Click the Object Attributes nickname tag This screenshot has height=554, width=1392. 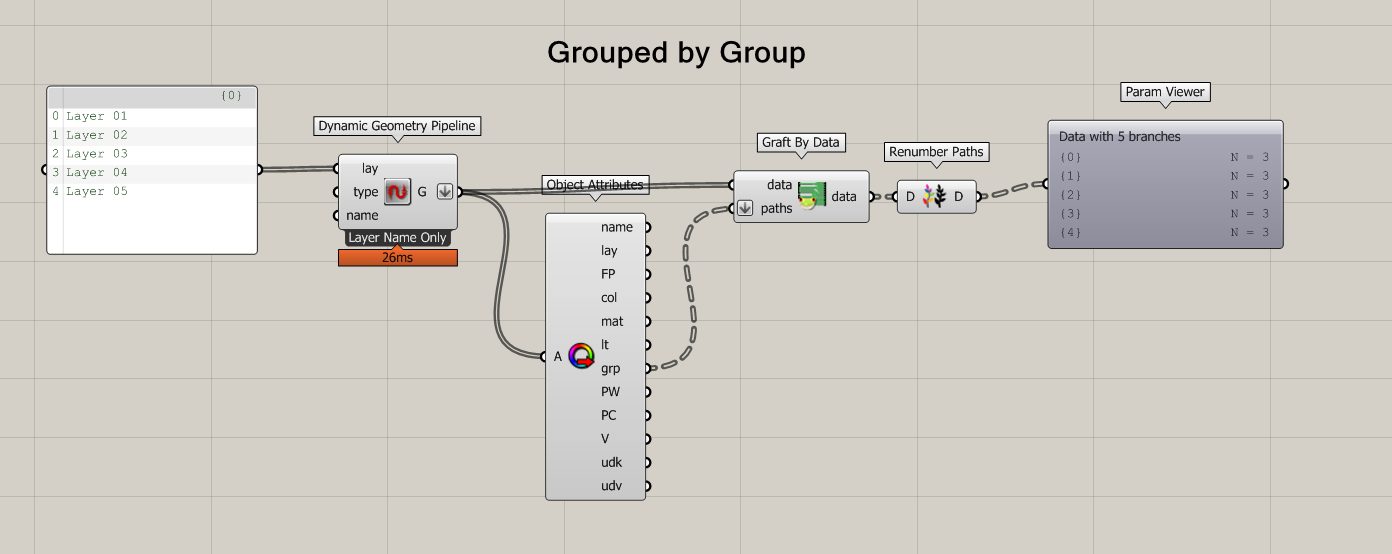pyautogui.click(x=596, y=185)
